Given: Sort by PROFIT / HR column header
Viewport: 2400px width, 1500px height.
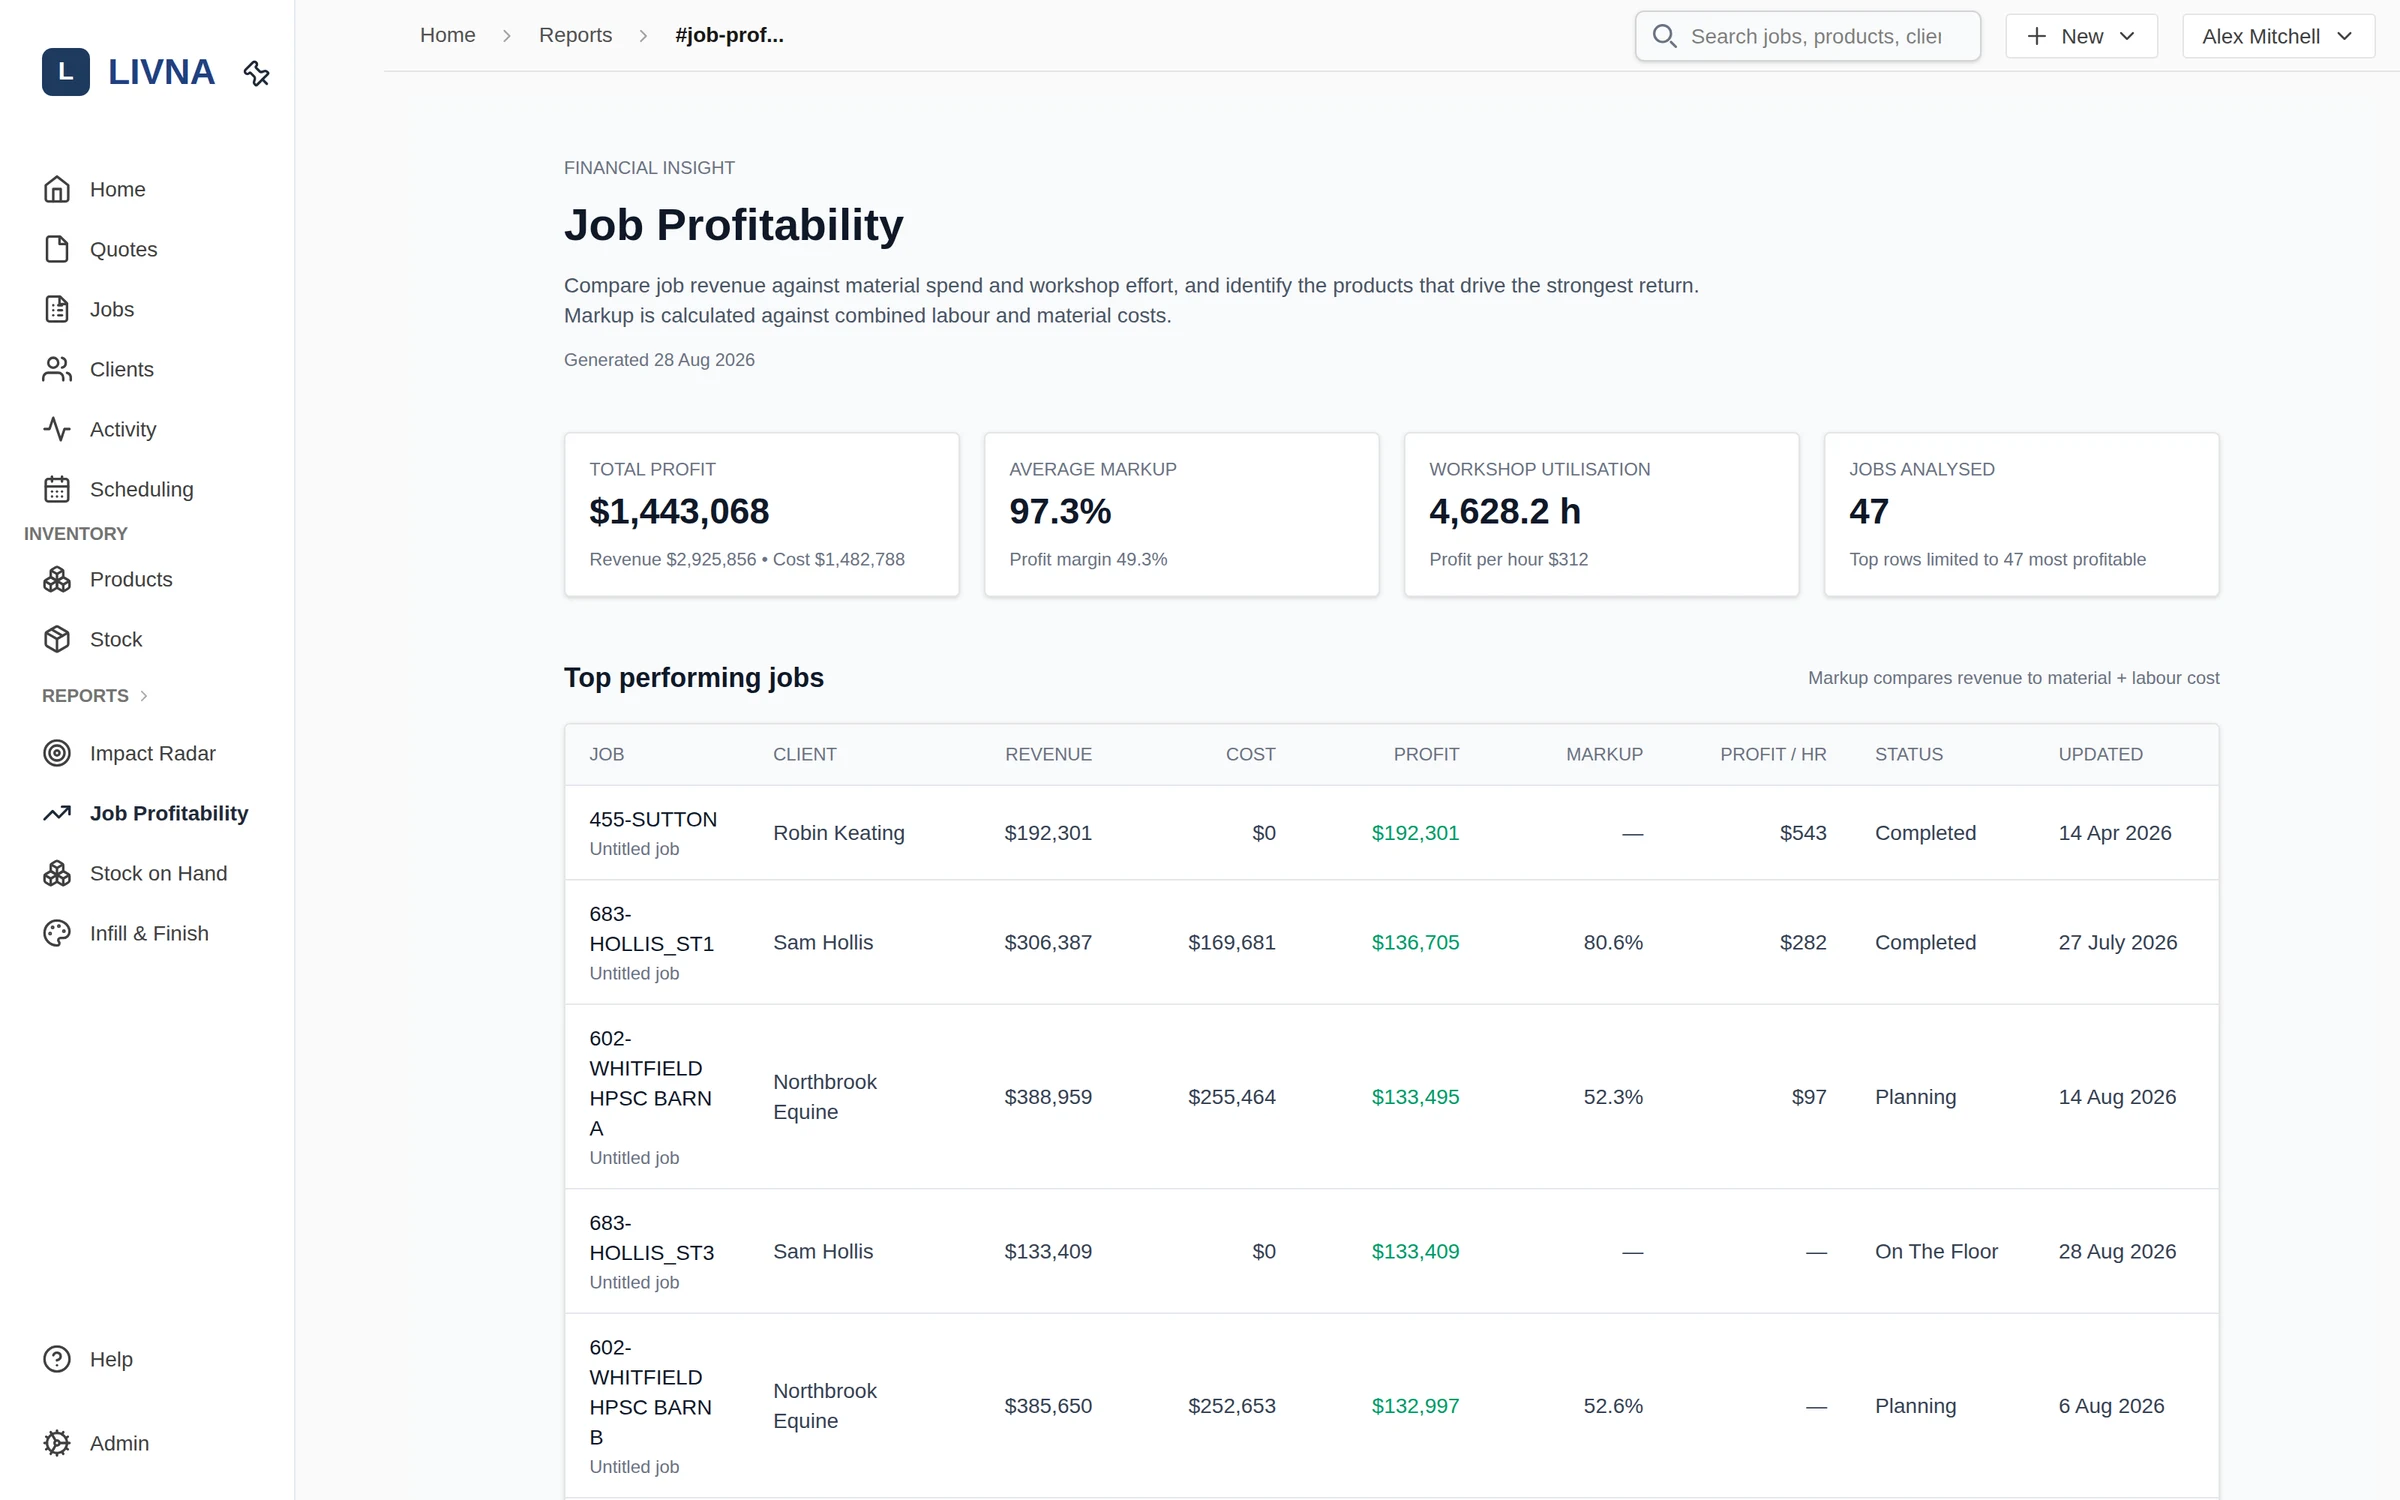Looking at the screenshot, I should pos(1773,754).
